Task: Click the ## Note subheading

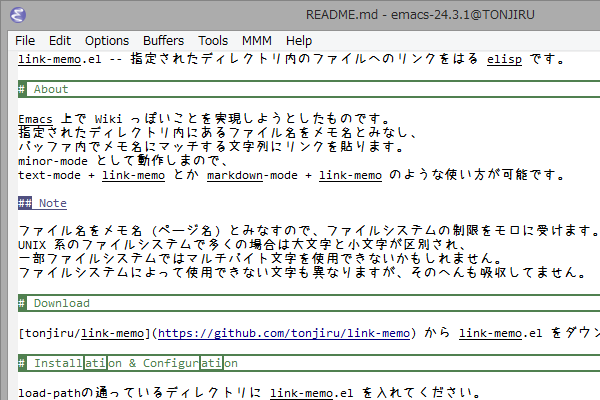Action: point(42,203)
